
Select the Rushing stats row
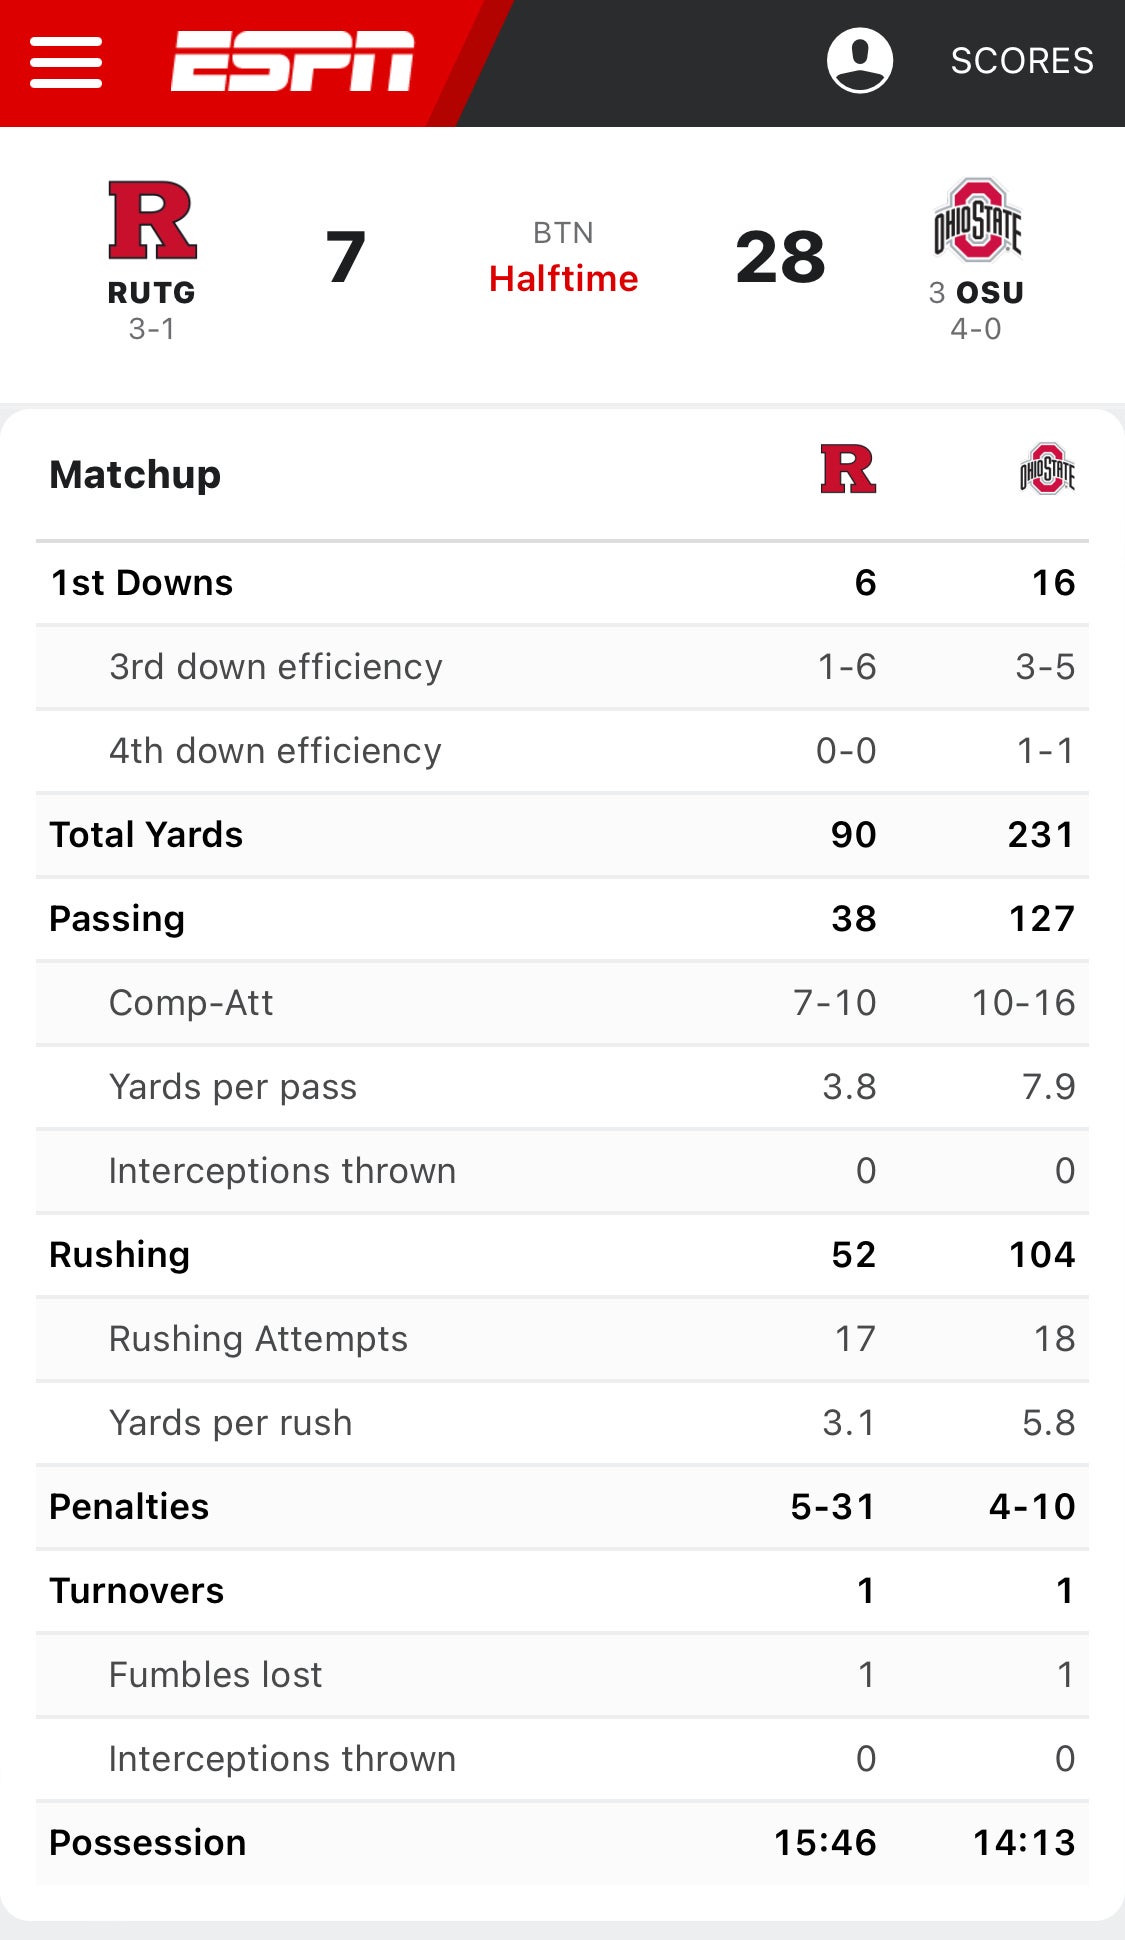[118, 1254]
